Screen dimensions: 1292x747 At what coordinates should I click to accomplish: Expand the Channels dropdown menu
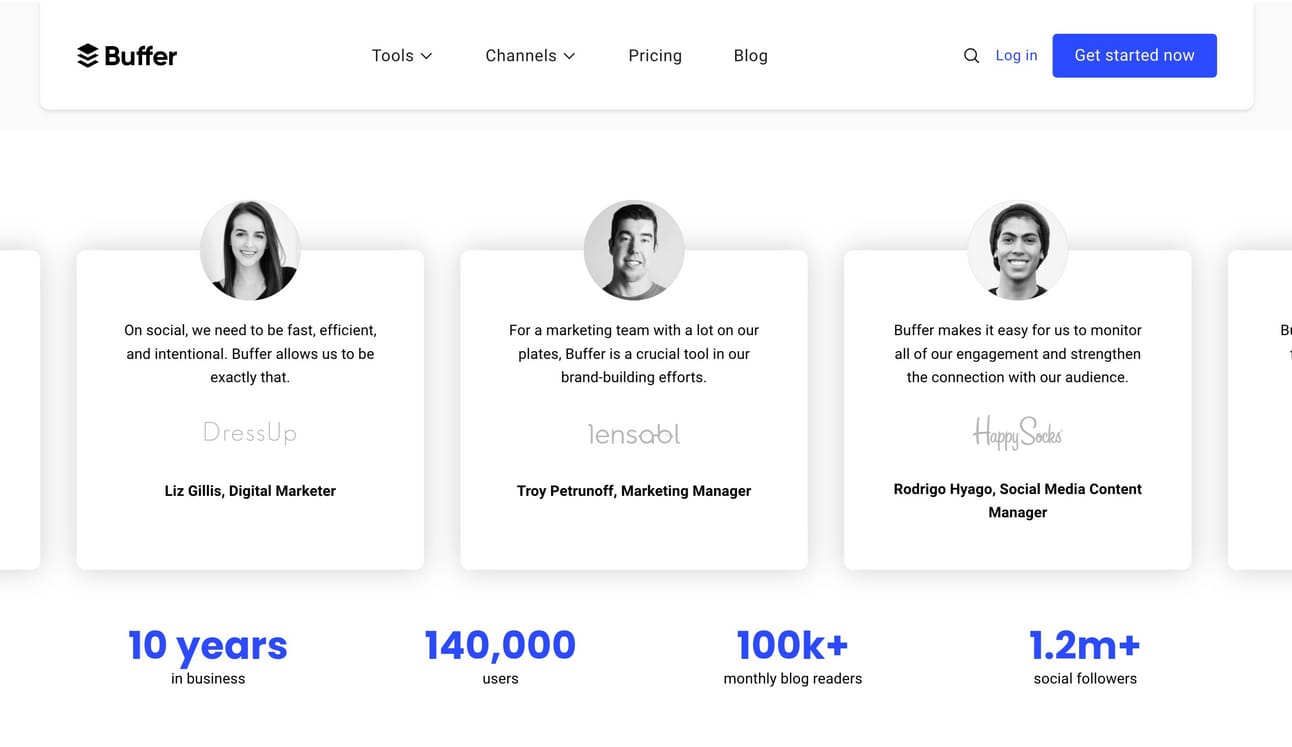tap(530, 56)
